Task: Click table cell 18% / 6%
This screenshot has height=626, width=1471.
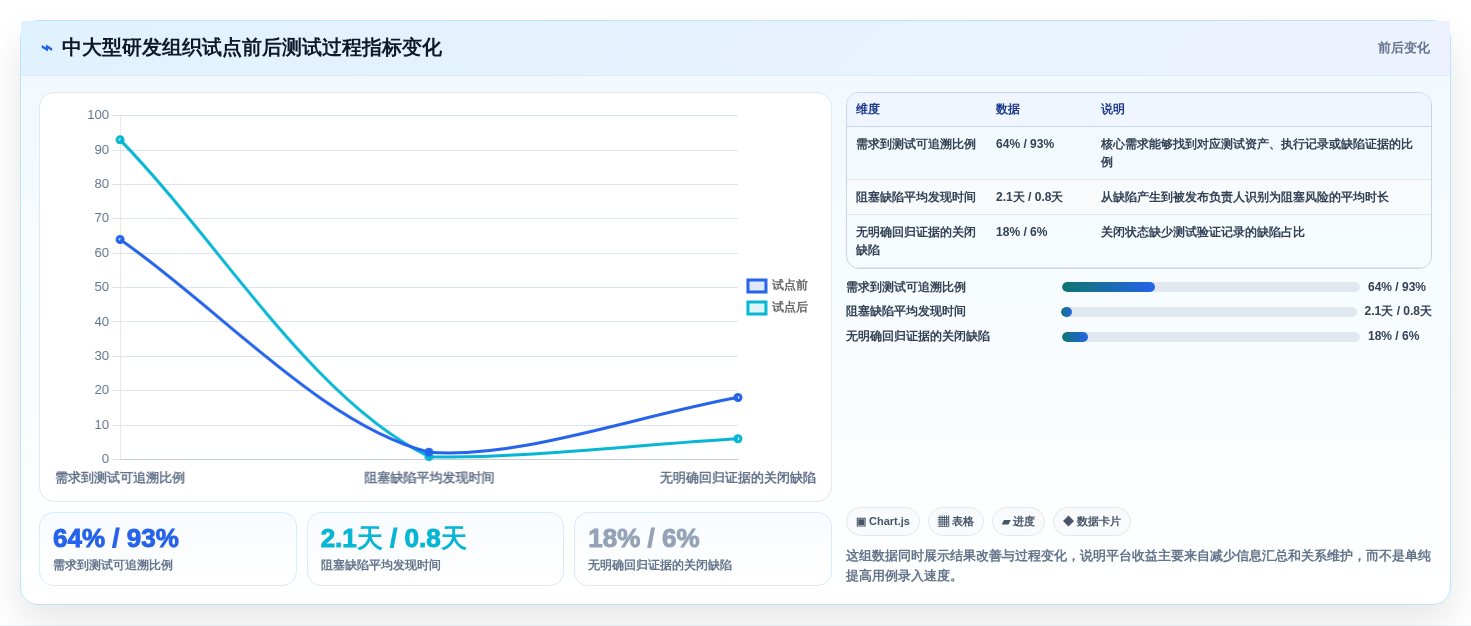Action: click(x=1021, y=232)
